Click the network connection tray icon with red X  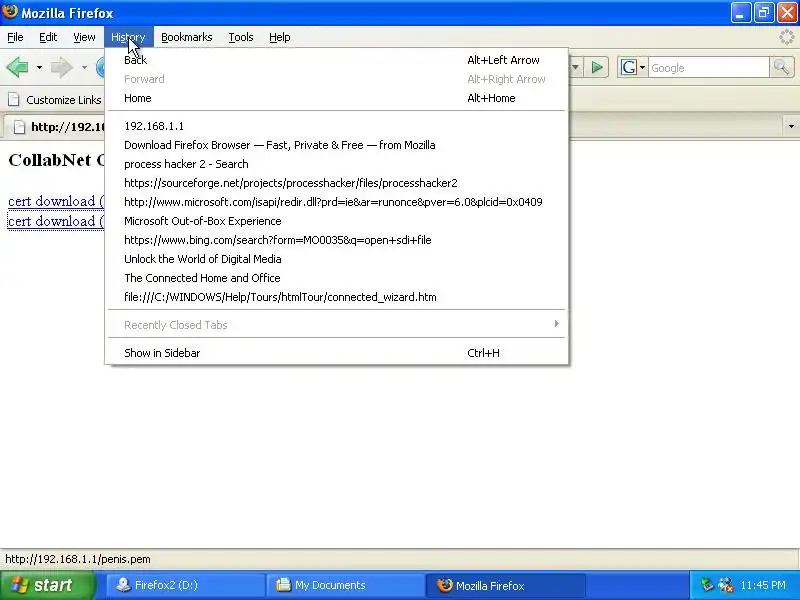point(726,585)
